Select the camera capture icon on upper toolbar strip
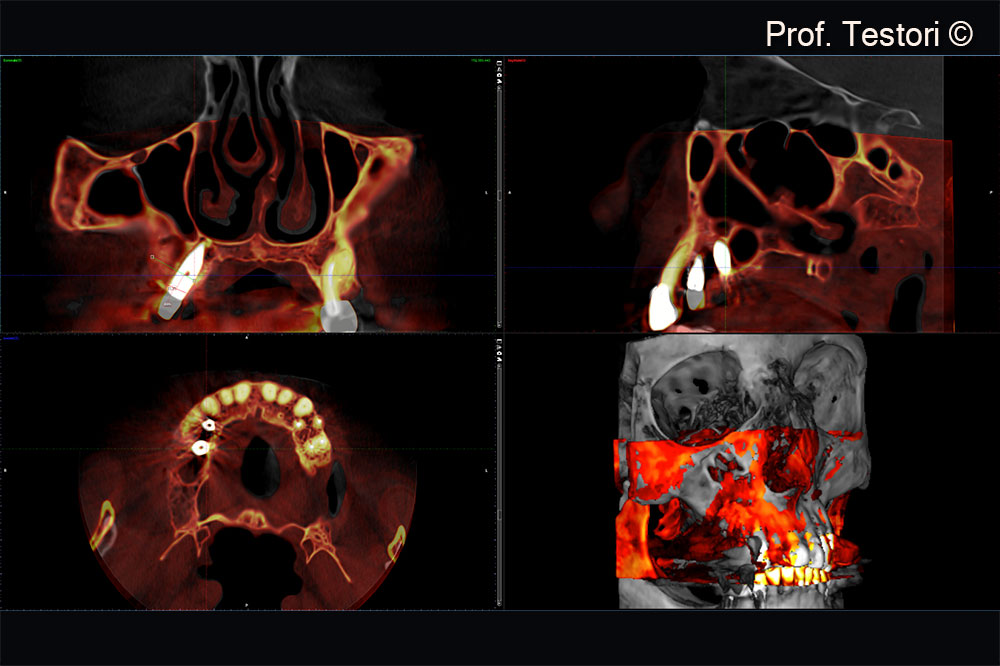Image resolution: width=1000 pixels, height=666 pixels. [499, 75]
